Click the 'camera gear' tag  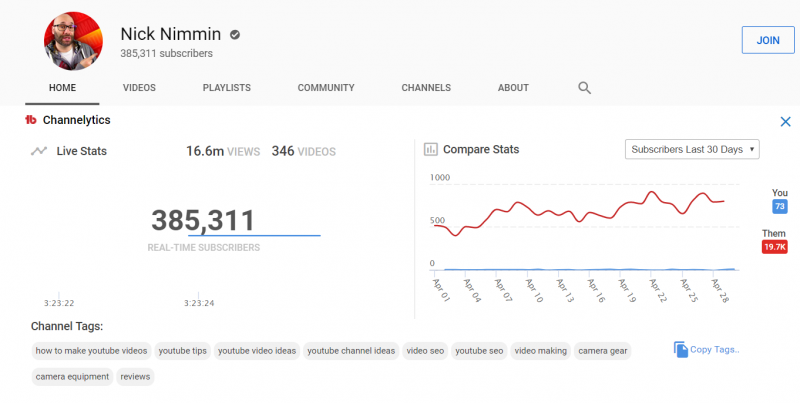(x=603, y=351)
